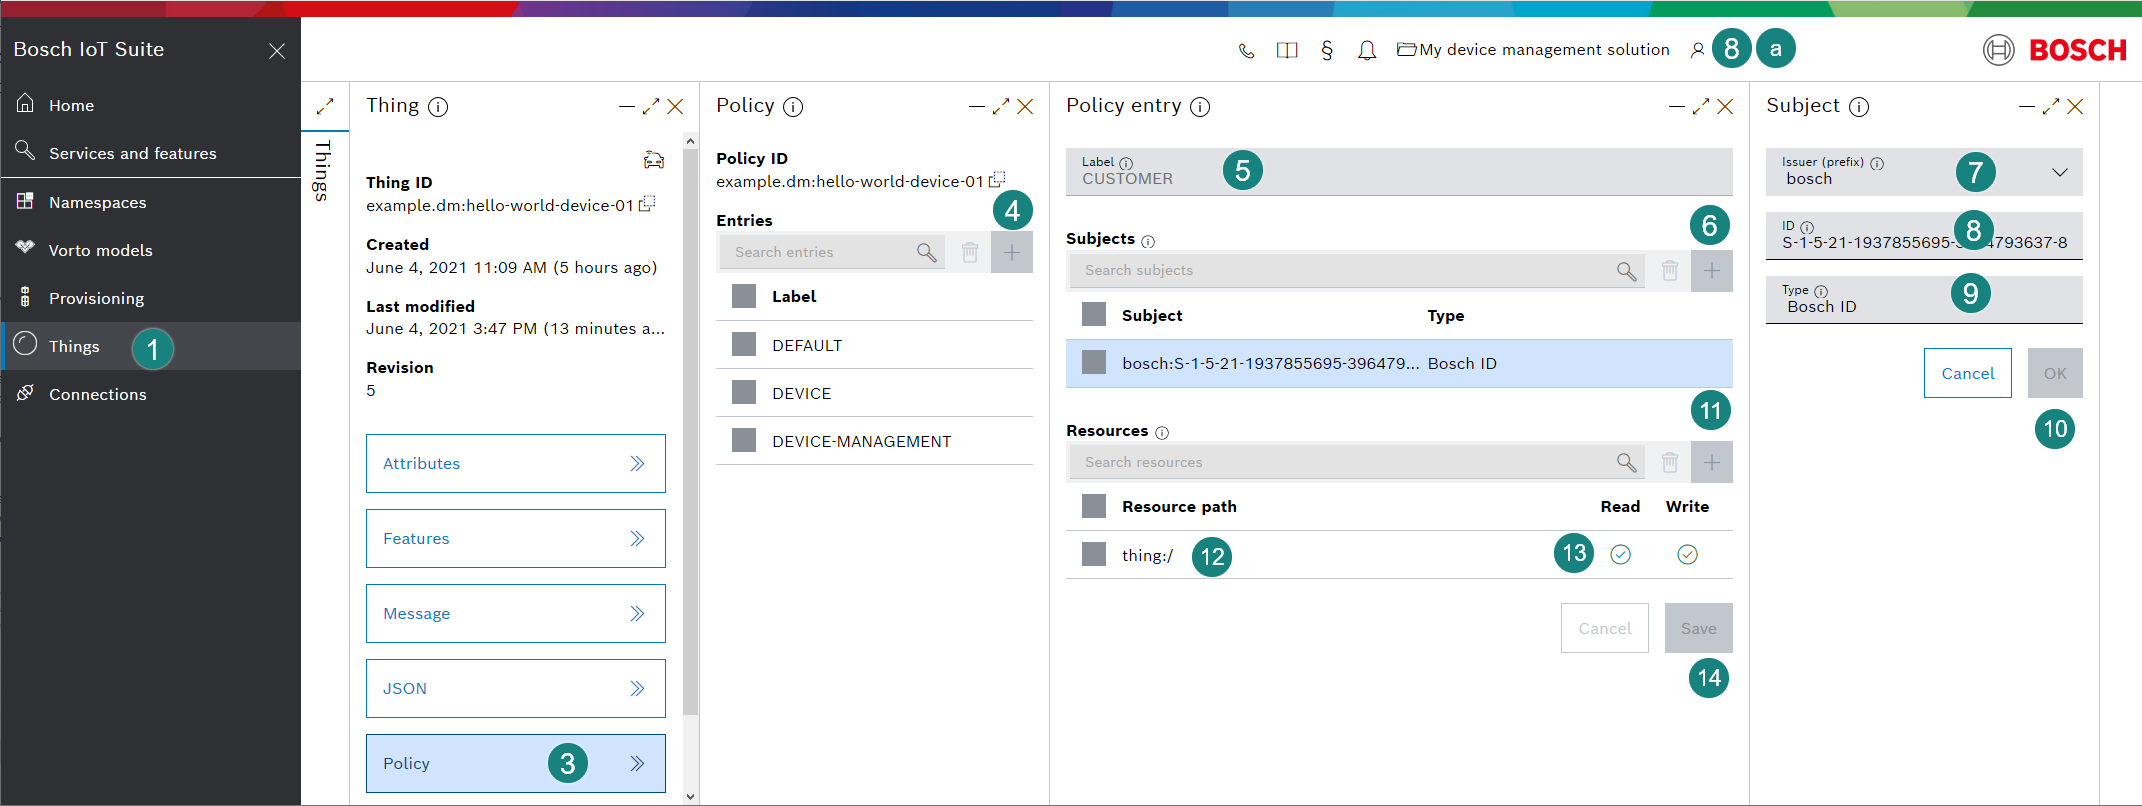Click OK in the Subject panel

point(2055,373)
